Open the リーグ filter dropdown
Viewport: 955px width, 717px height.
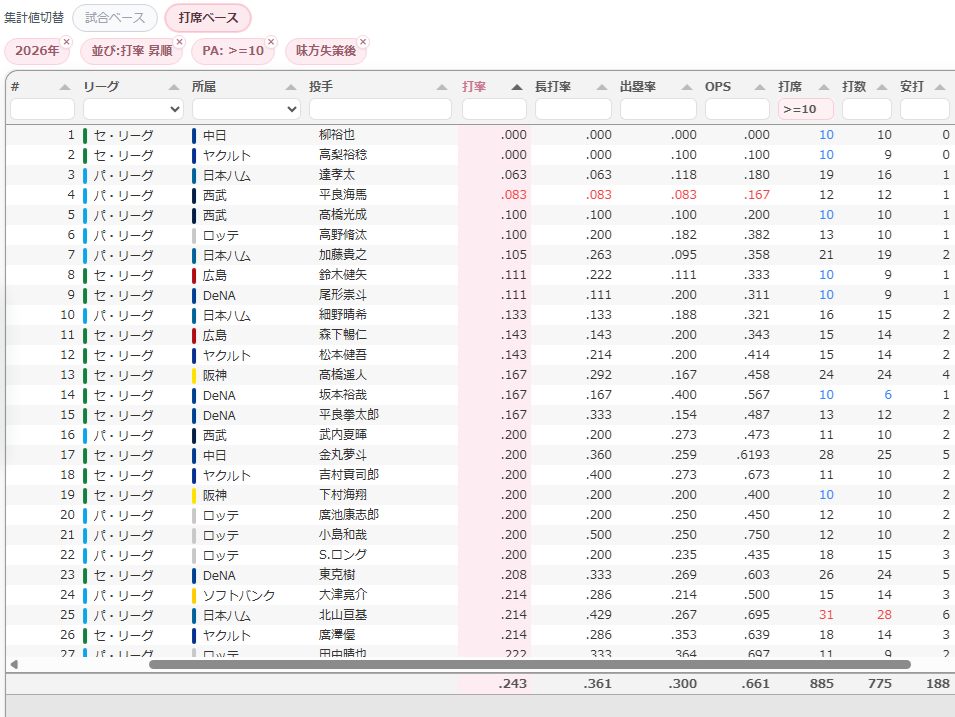point(133,109)
